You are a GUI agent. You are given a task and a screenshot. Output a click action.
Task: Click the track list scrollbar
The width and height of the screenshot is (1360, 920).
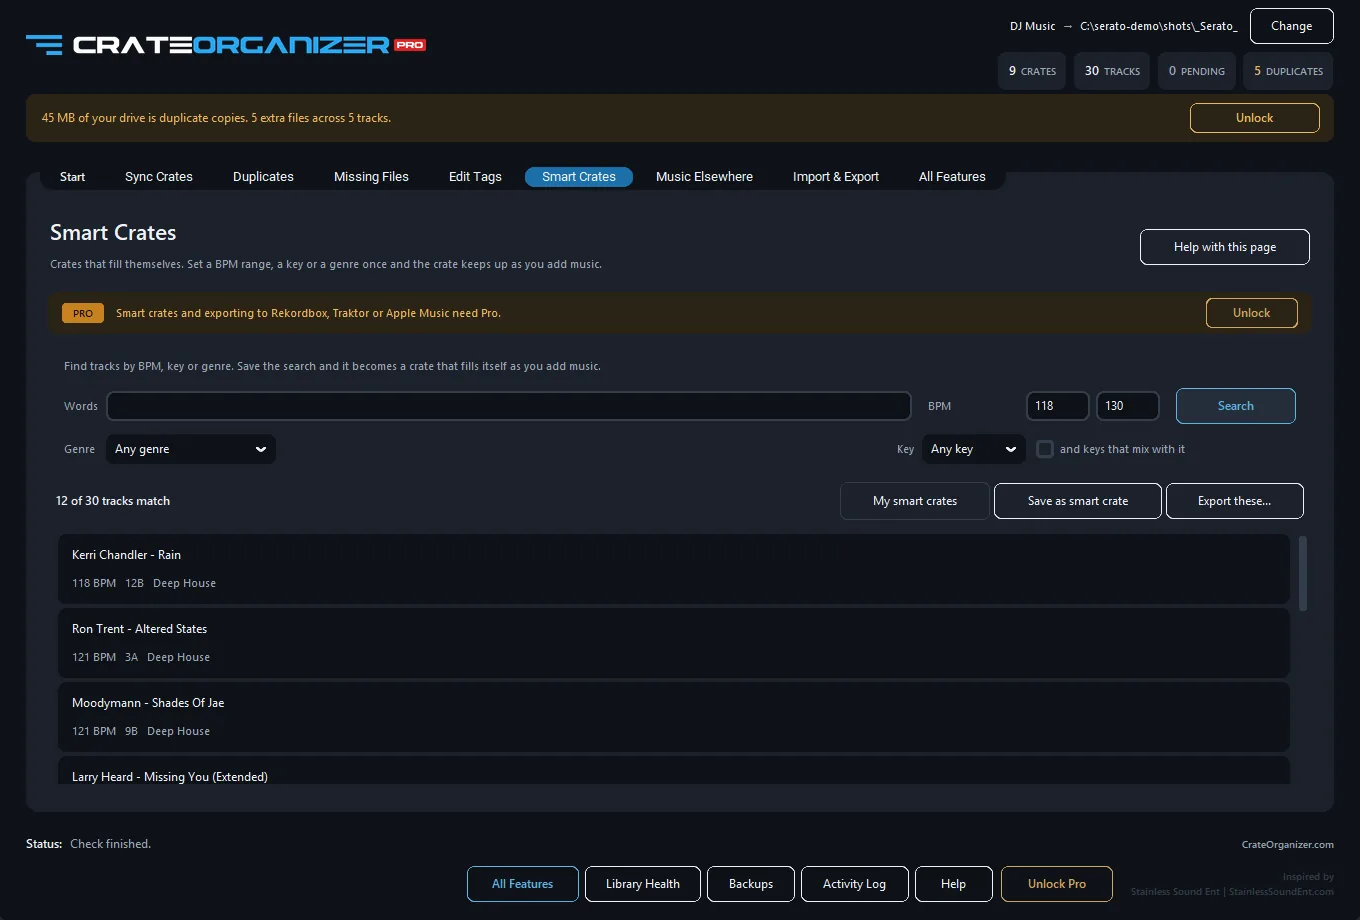coord(1302,574)
